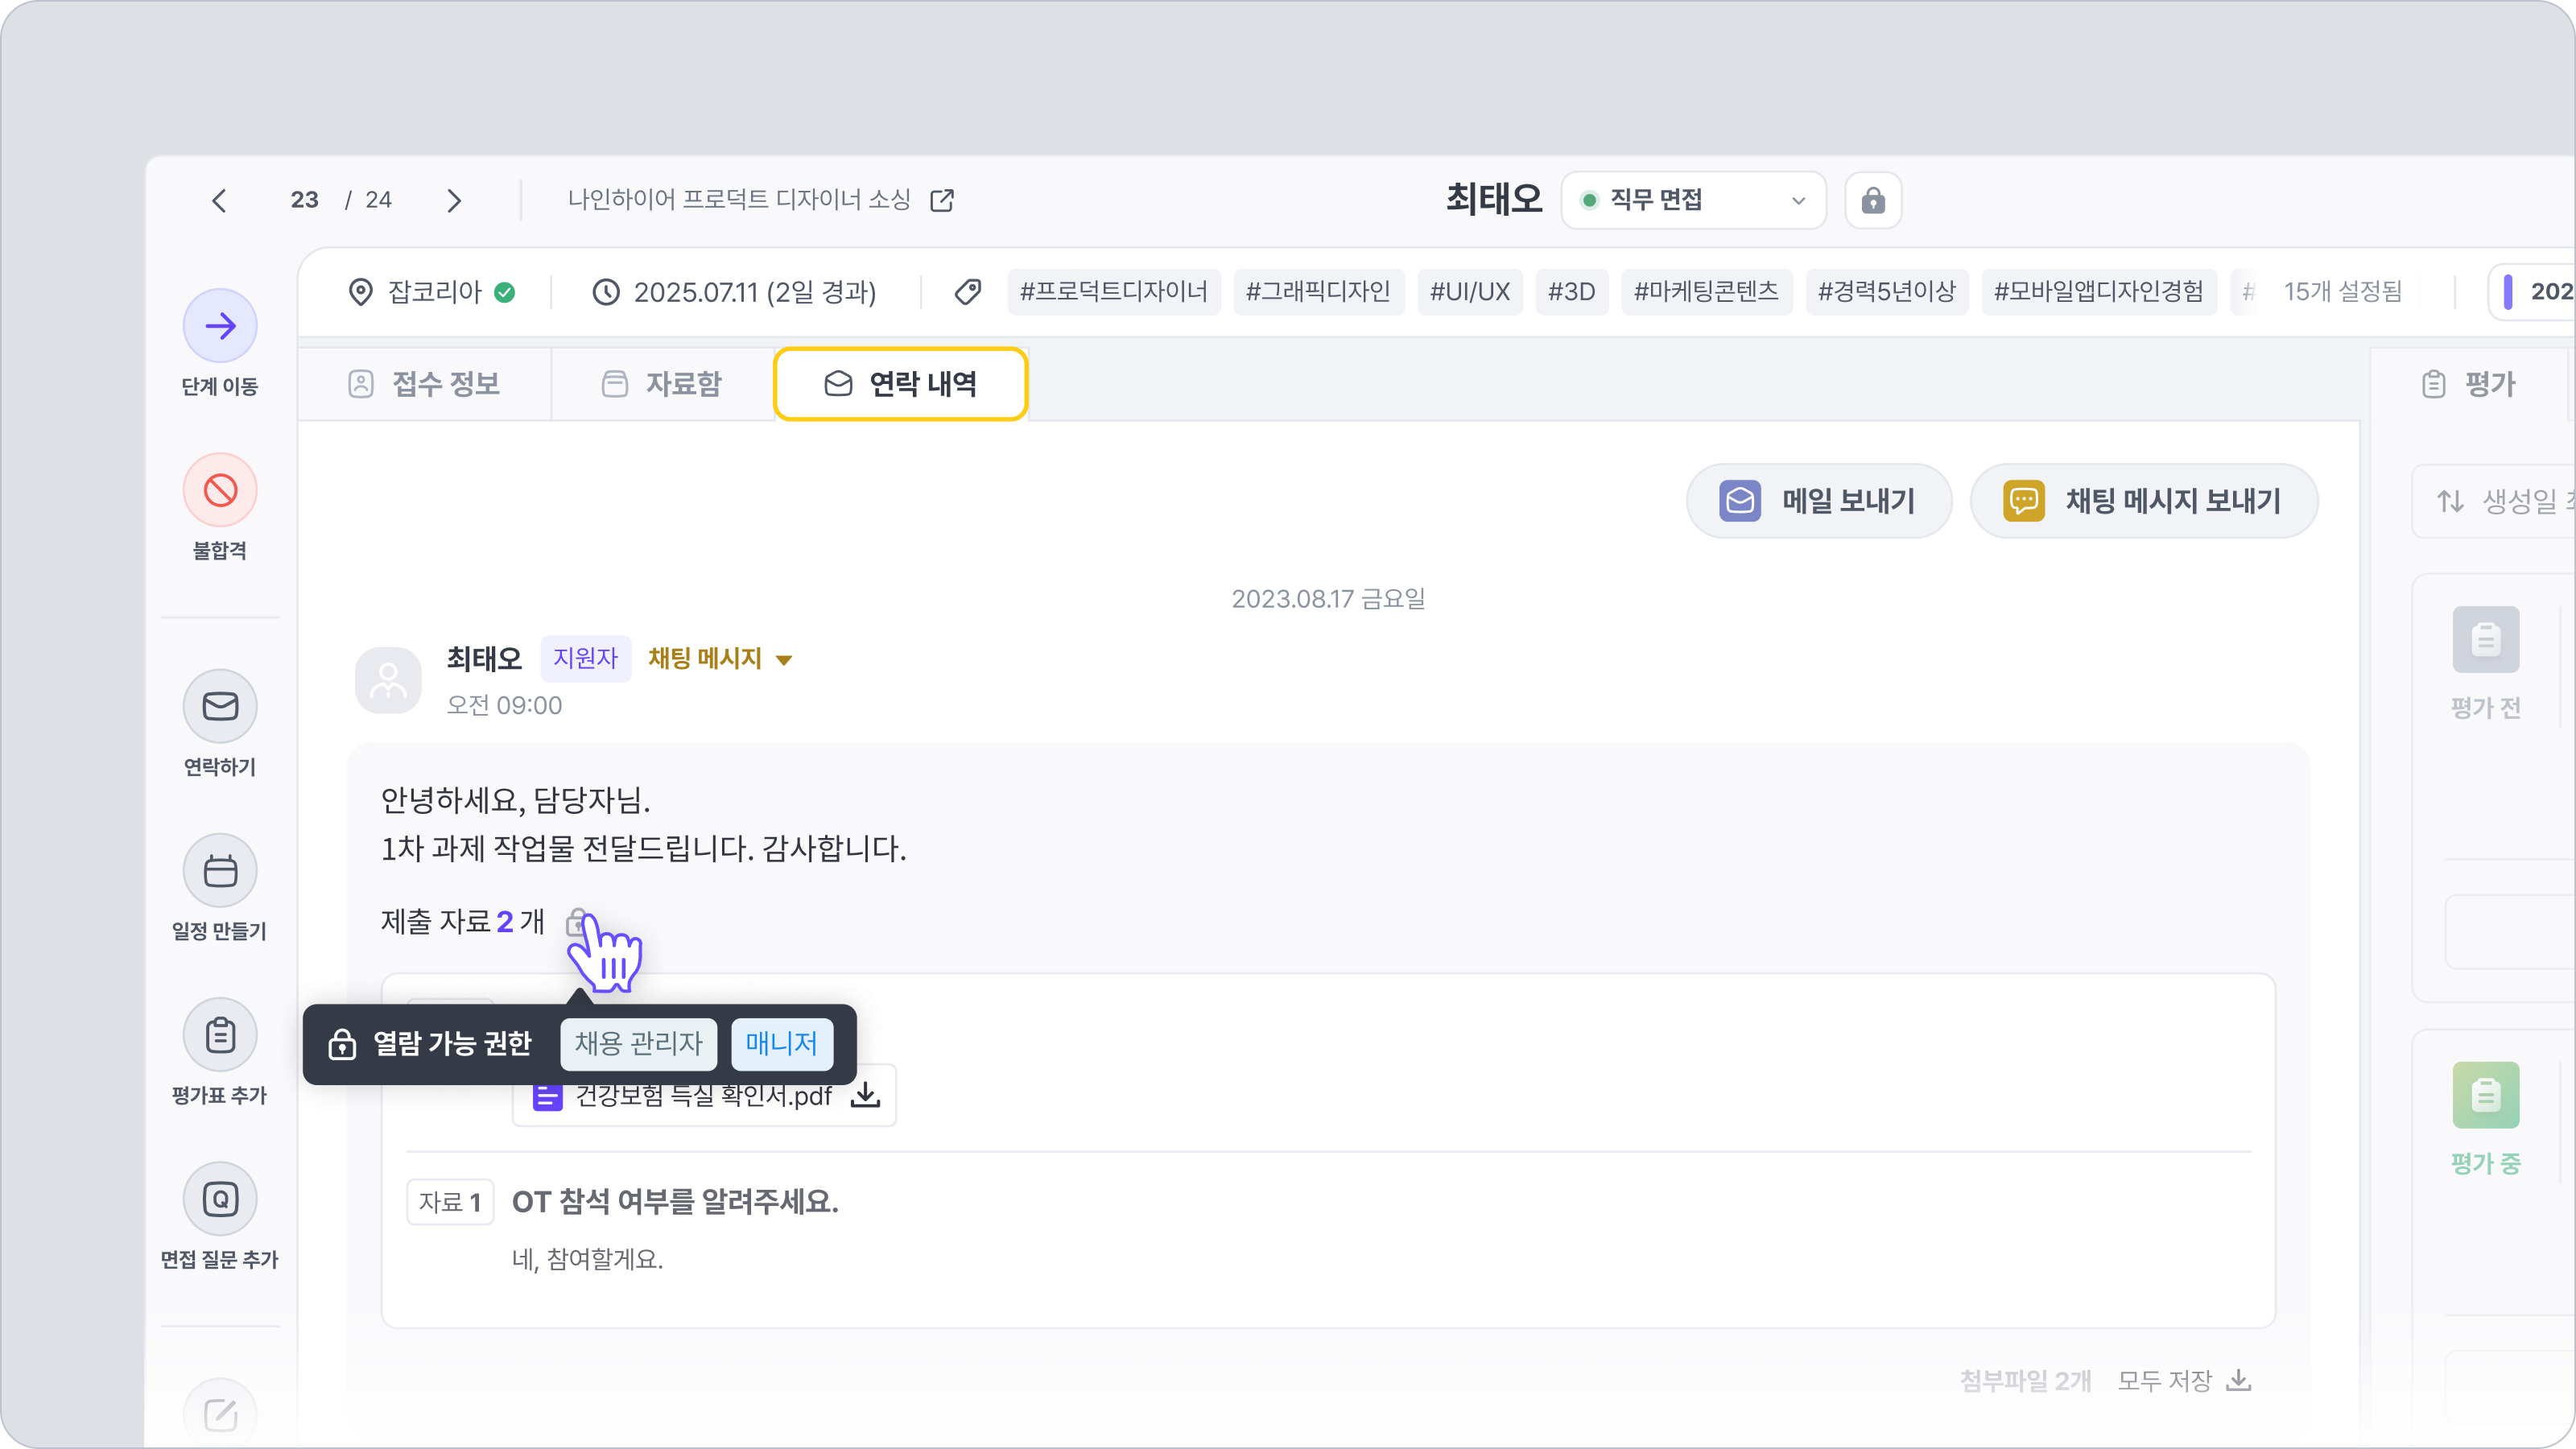Click the 단계 이동 arrow icon
The width and height of the screenshot is (2576, 1449).
[220, 326]
